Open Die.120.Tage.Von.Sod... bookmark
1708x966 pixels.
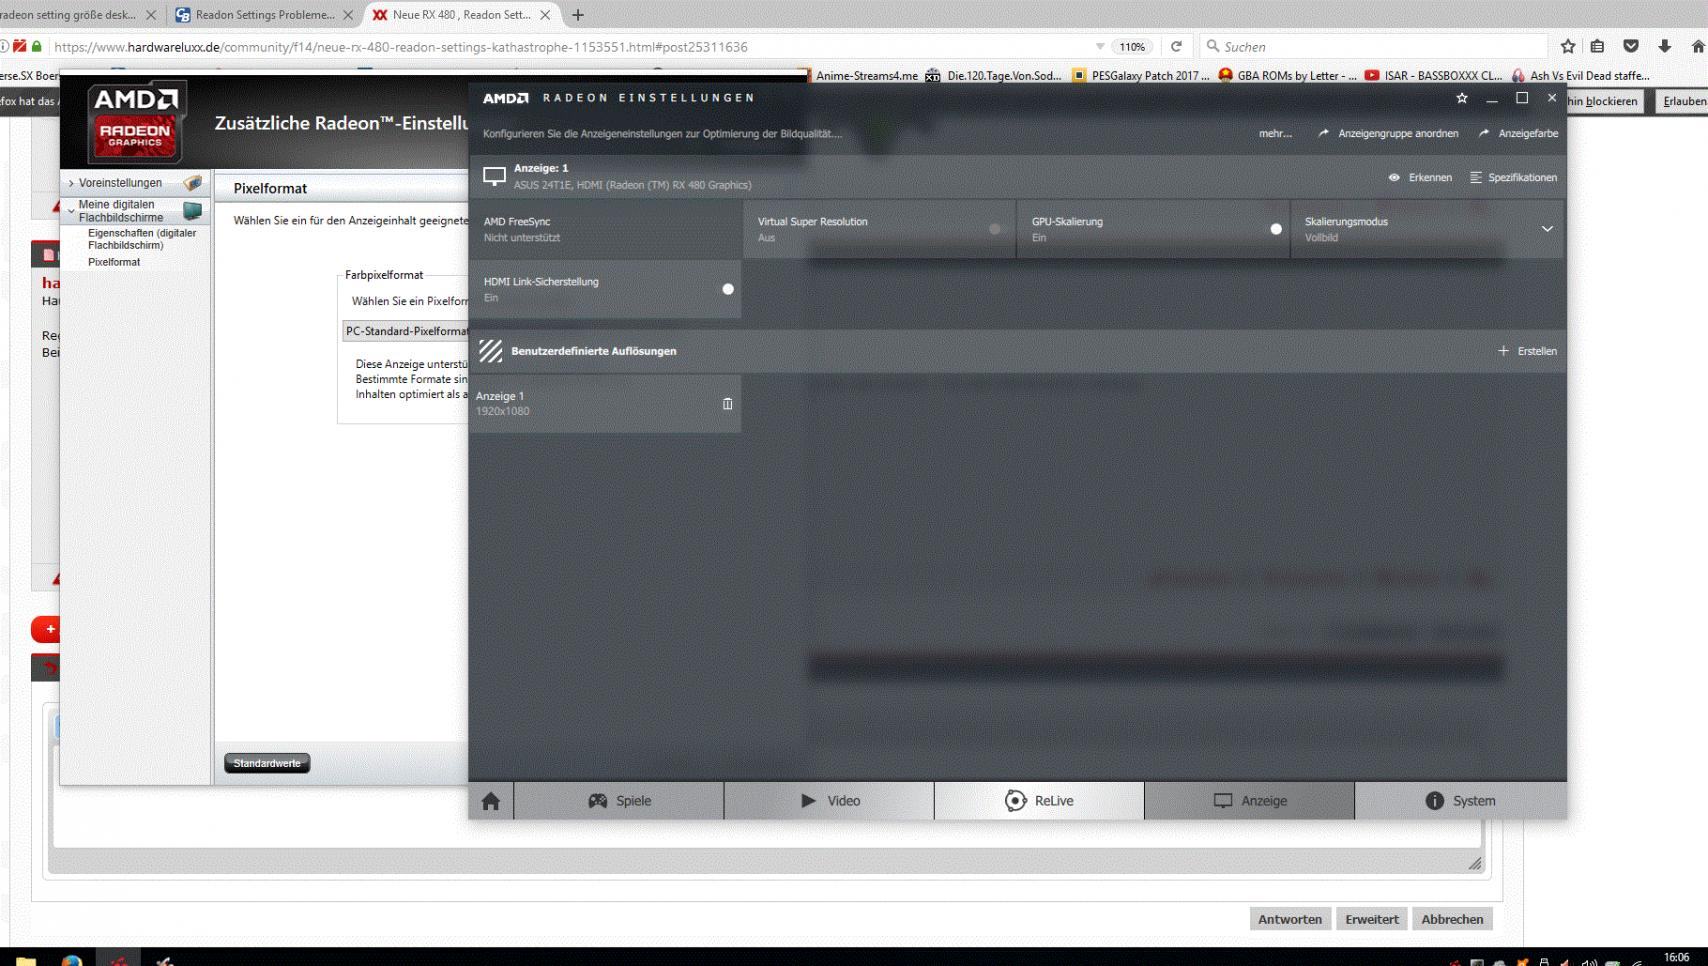point(994,76)
